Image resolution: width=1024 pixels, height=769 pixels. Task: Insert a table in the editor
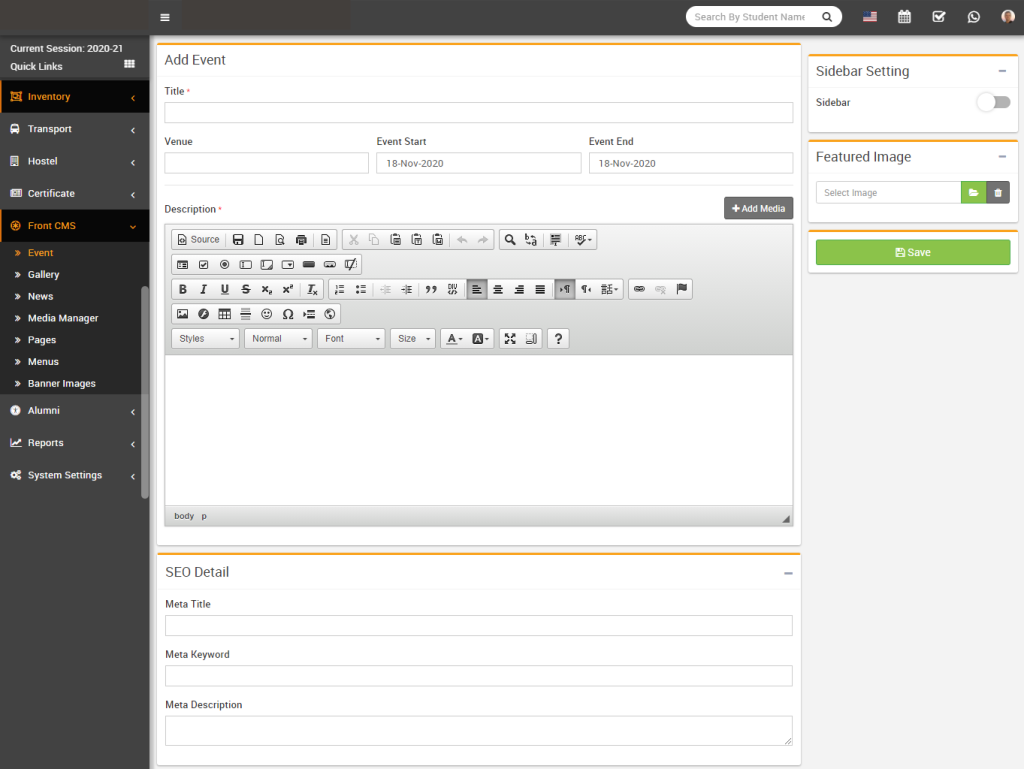click(225, 314)
